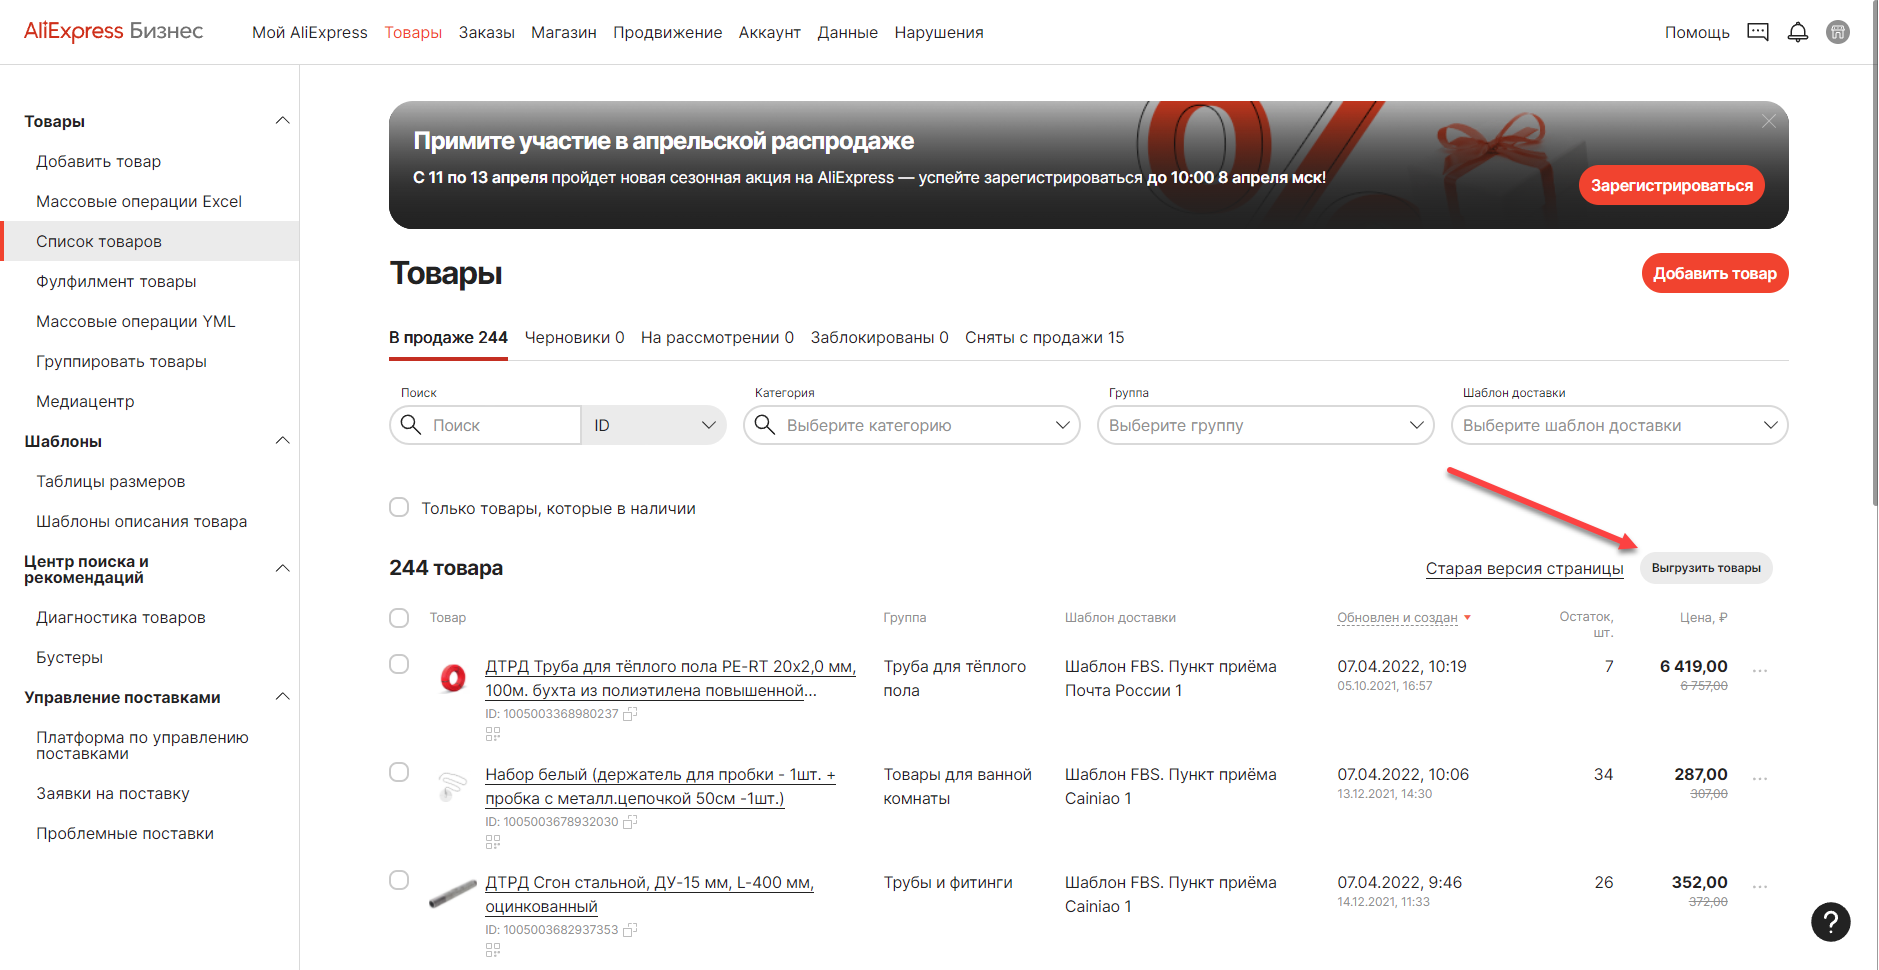The width and height of the screenshot is (1879, 970).
Task: Open the ID search type dropdown
Action: [x=654, y=425]
